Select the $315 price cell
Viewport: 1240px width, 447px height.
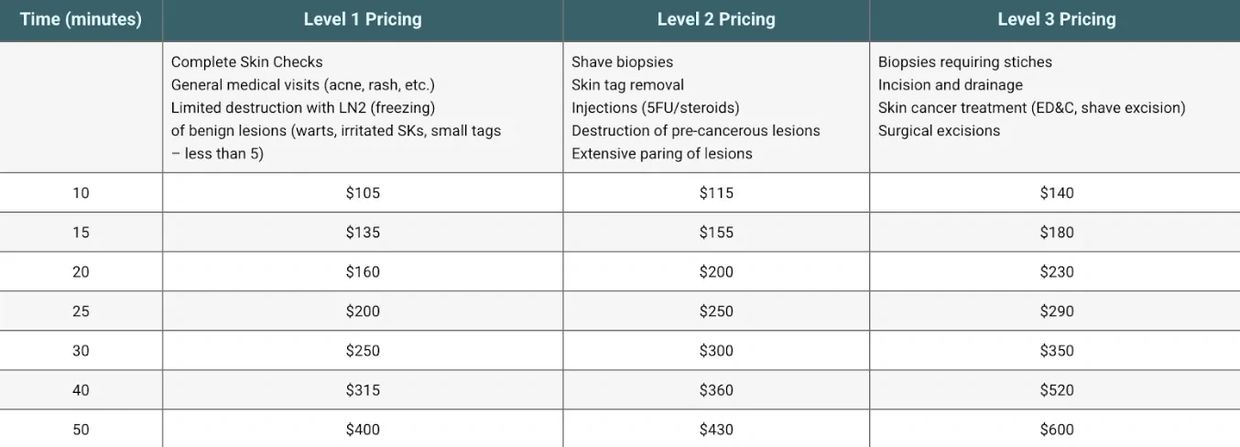point(363,390)
